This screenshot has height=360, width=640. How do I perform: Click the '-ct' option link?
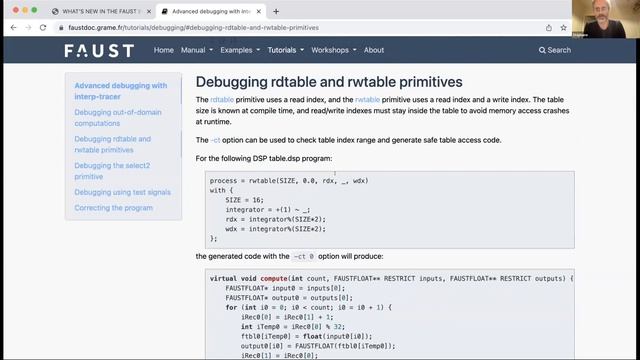pyautogui.click(x=215, y=140)
